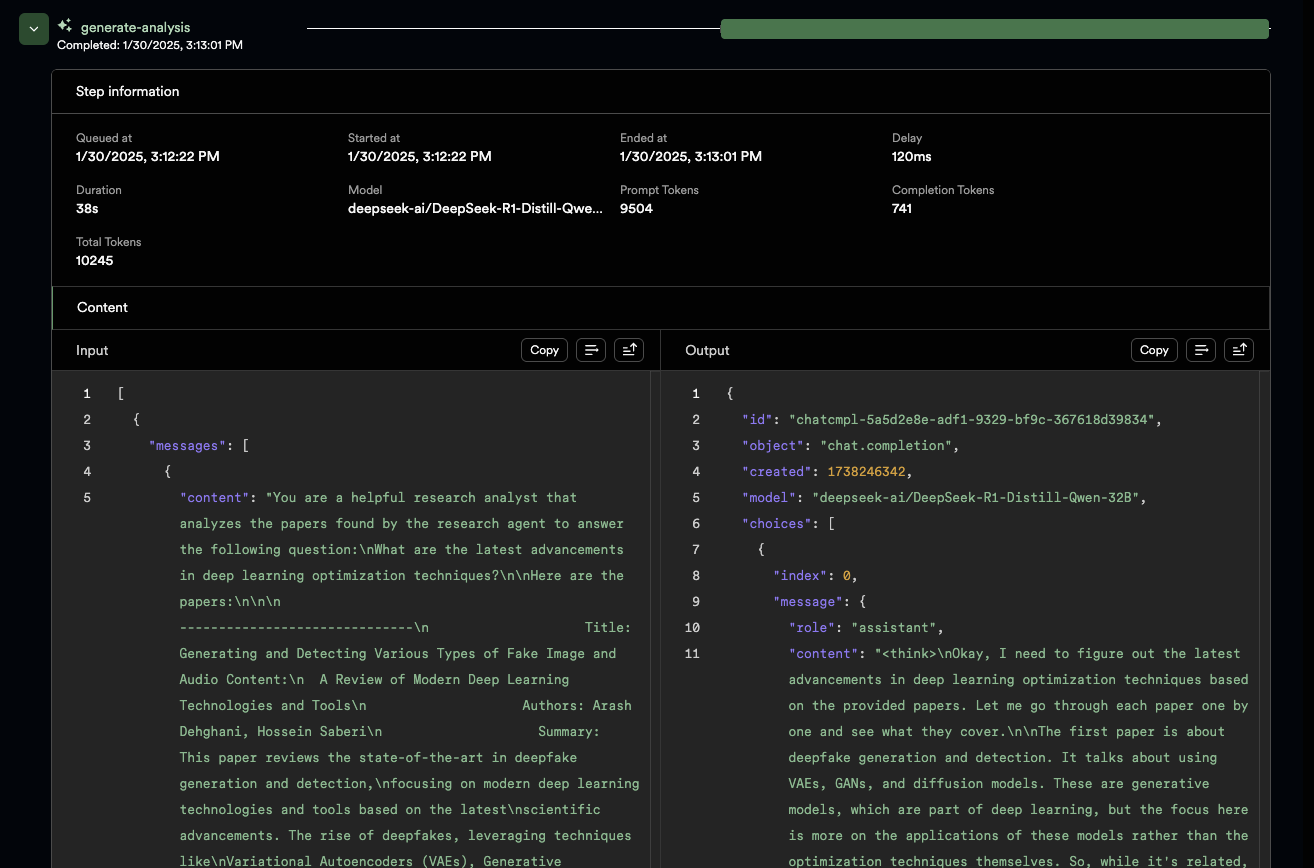This screenshot has width=1314, height=868.
Task: Click the generate-analysis step title
Action: point(135,27)
